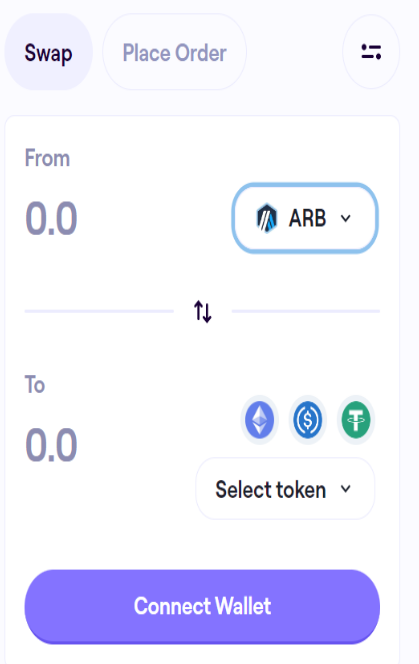Click the chevron next to Select token
Image resolution: width=419 pixels, height=664 pixels.
point(346,489)
